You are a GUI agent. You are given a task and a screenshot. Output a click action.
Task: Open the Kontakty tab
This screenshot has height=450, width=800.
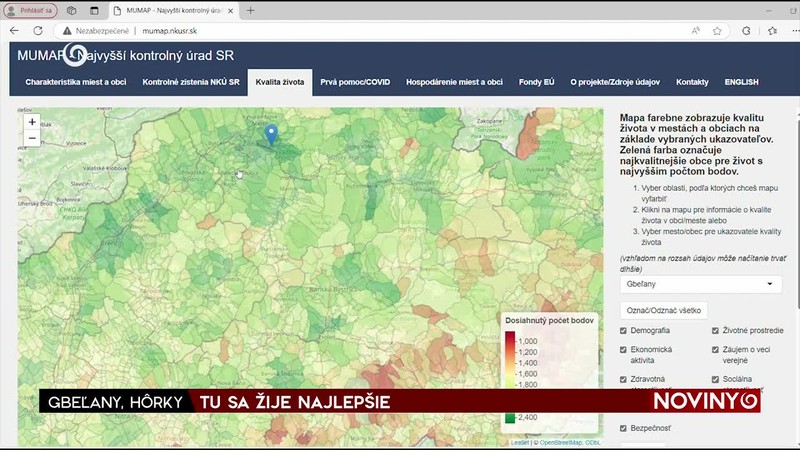[692, 82]
